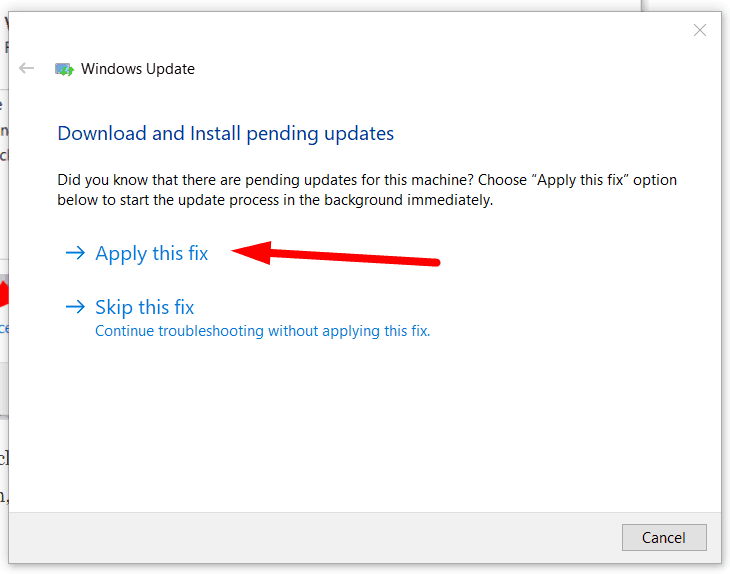Click the arrow icon beside Skip this fix
Screen dimensions: 730x574
pyautogui.click(x=75, y=306)
